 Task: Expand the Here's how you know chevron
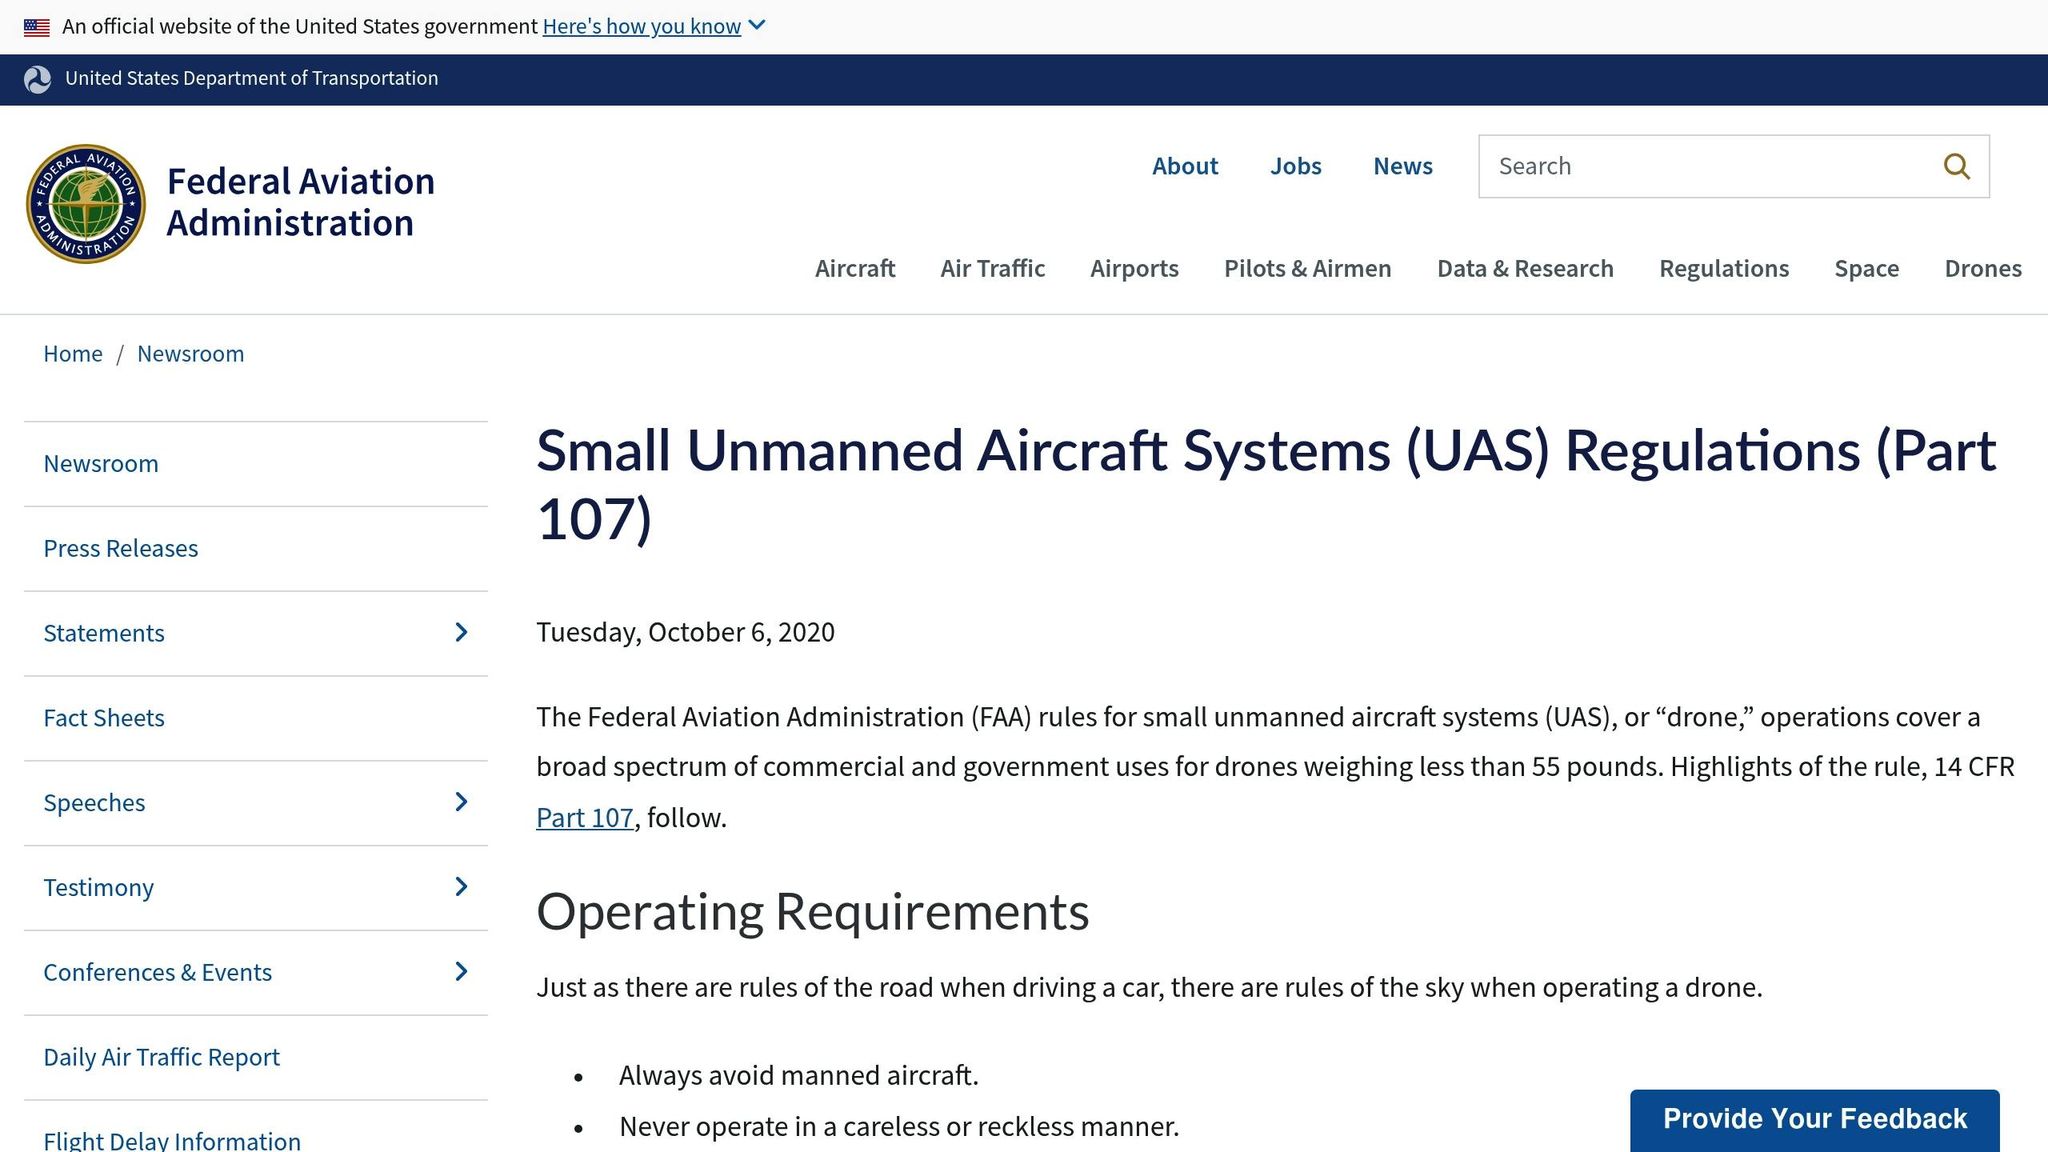(x=757, y=25)
